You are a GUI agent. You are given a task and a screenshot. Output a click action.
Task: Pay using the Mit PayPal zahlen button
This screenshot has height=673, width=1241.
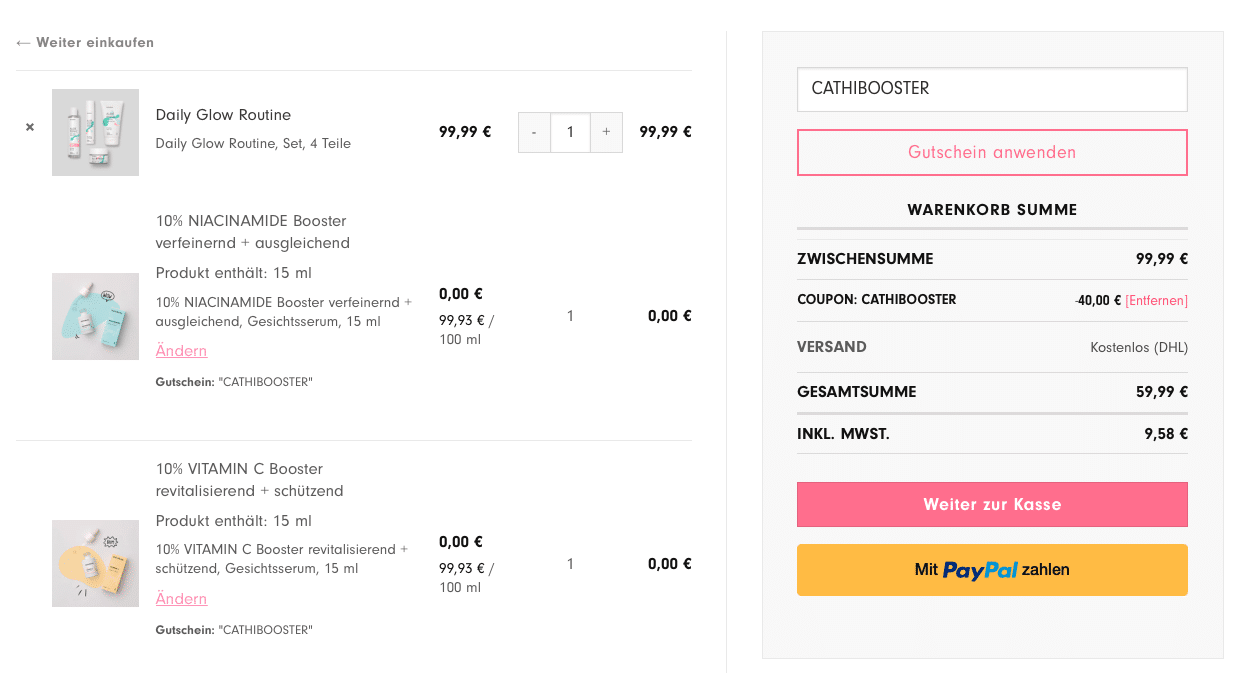992,569
